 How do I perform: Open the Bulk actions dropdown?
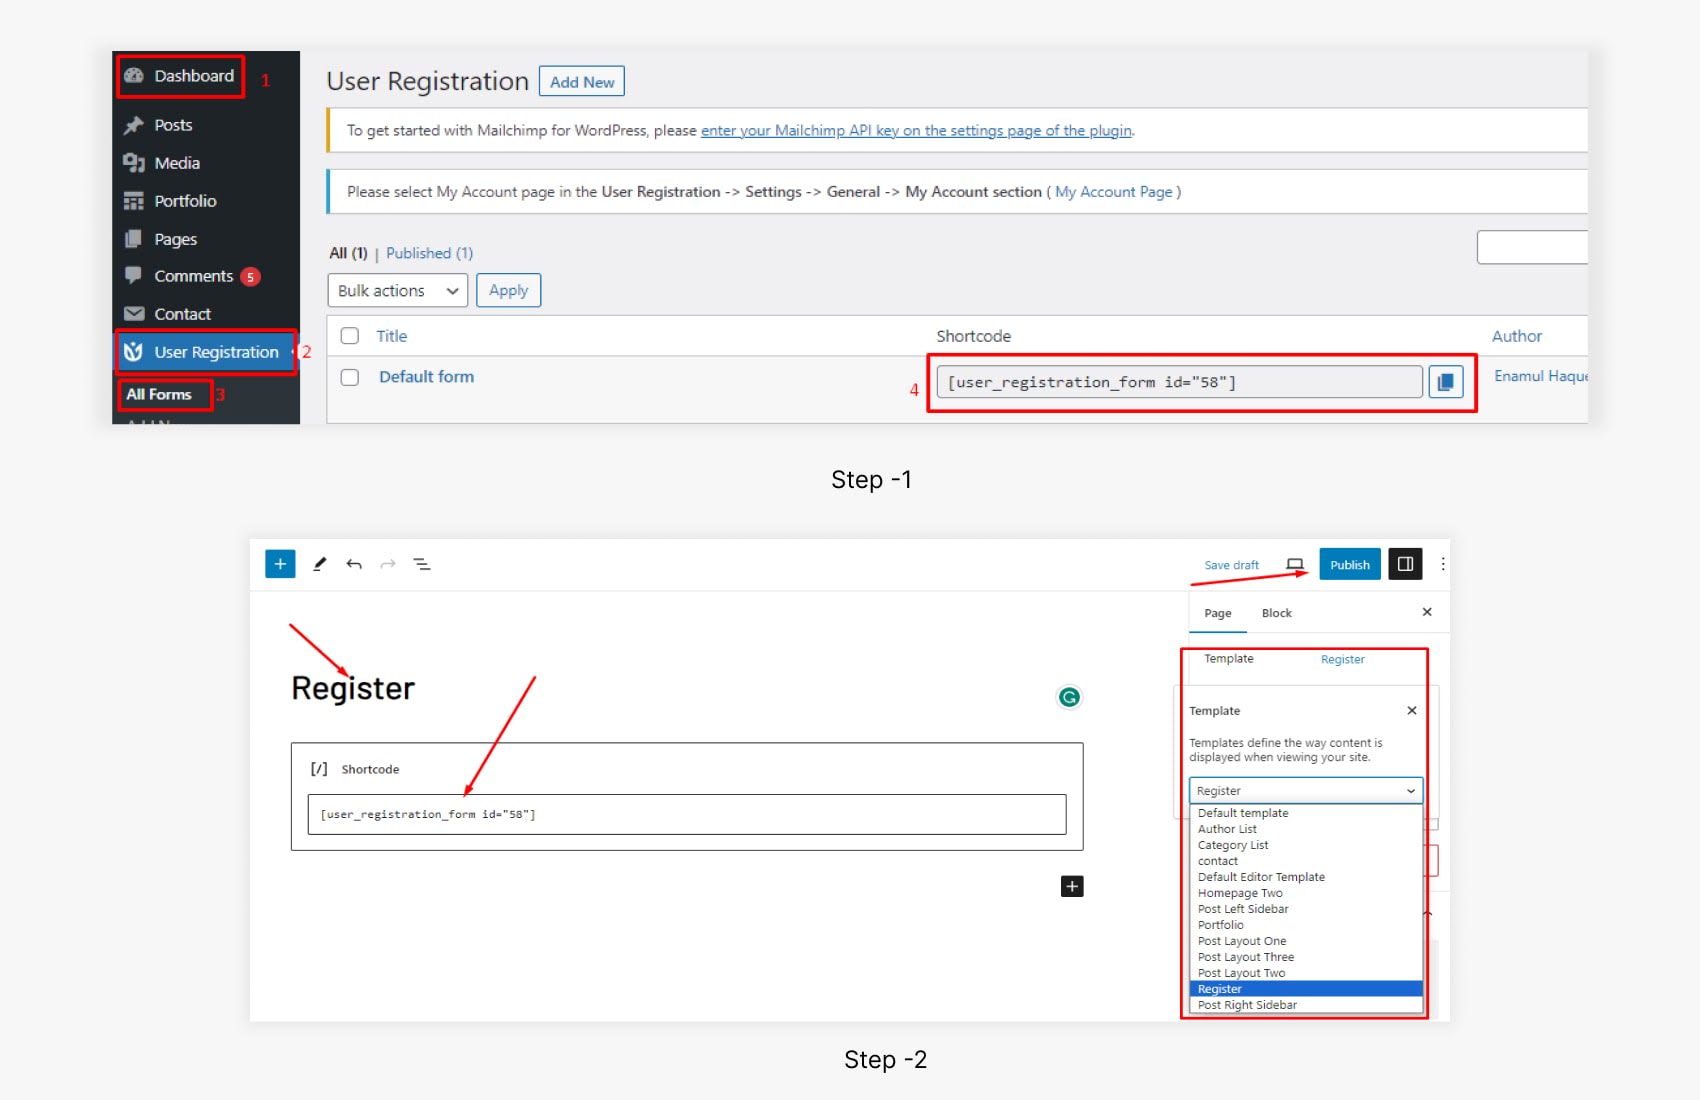click(x=398, y=291)
